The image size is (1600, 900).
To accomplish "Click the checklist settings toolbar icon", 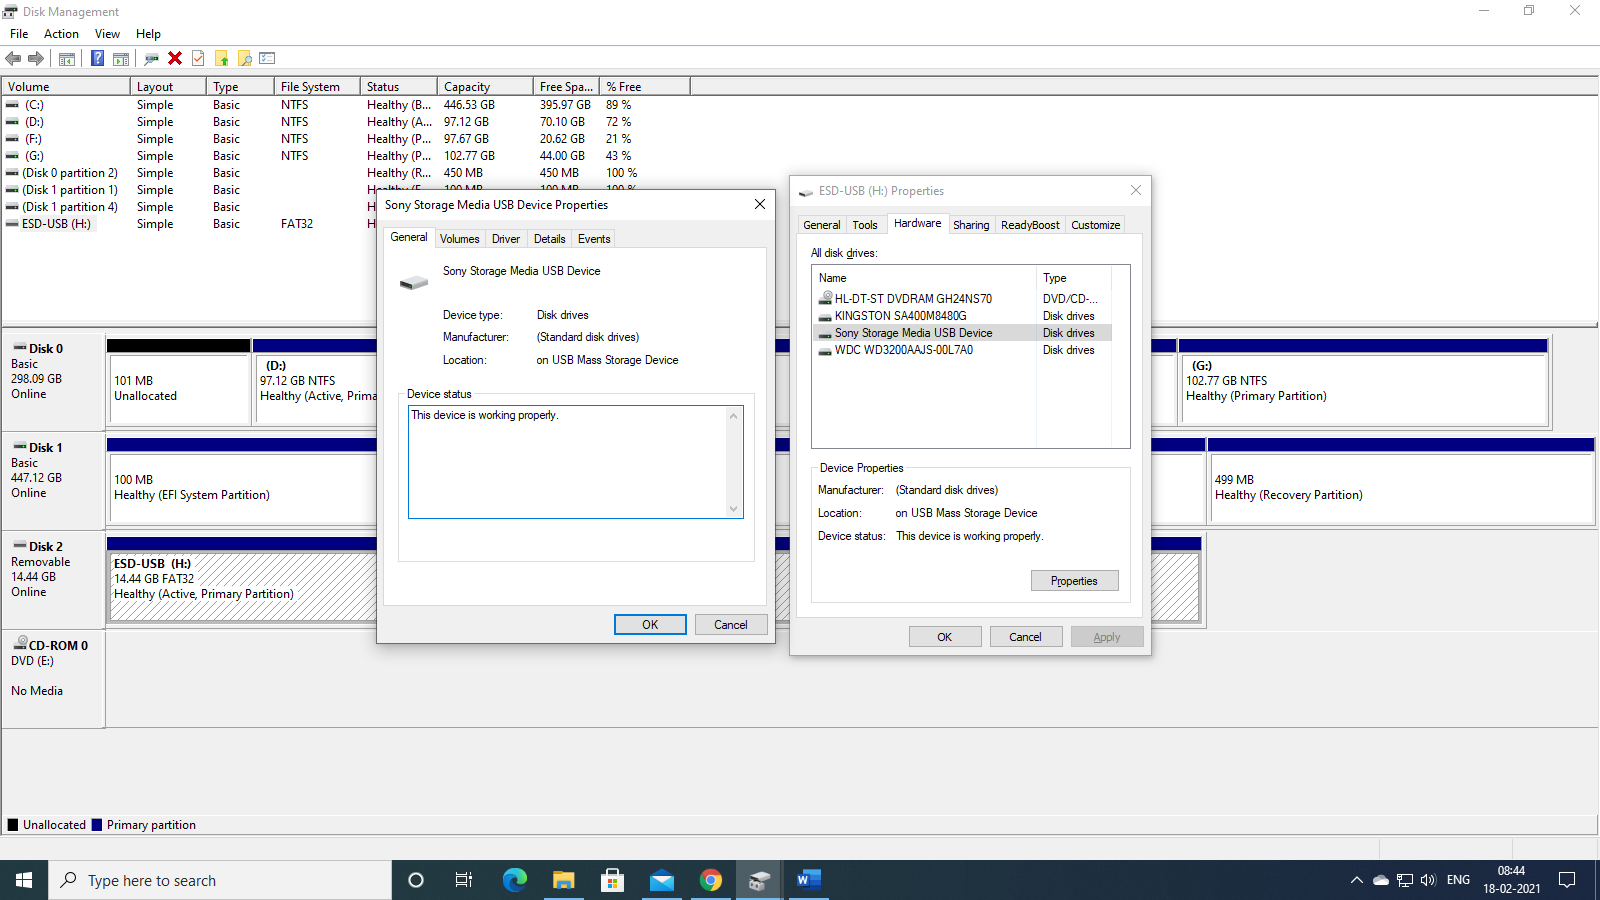I will [x=267, y=58].
